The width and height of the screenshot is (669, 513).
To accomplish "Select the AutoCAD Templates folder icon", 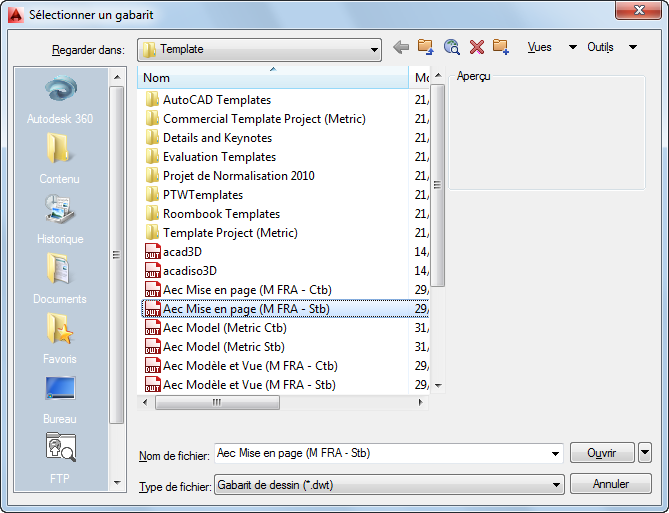I will point(152,99).
